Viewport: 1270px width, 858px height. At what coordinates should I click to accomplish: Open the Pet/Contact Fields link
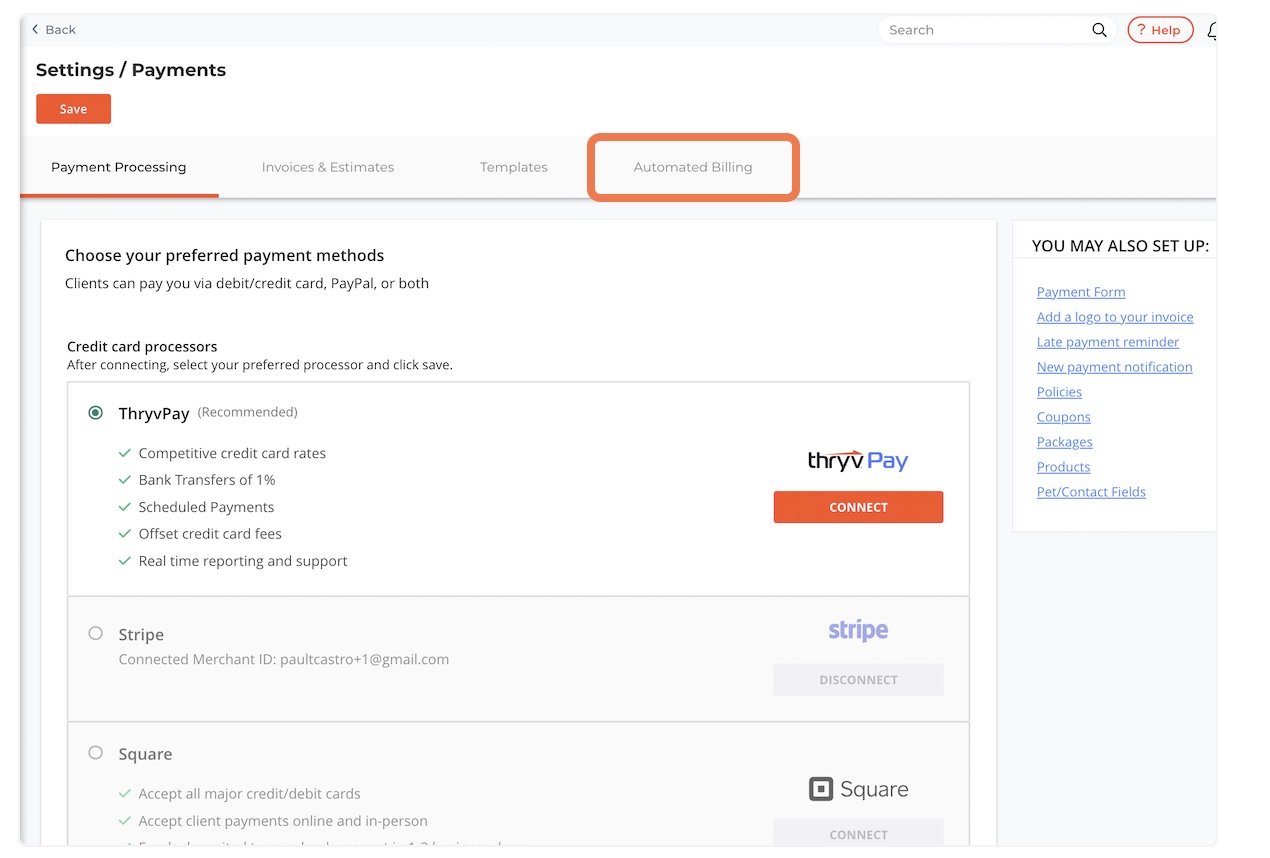pos(1091,492)
